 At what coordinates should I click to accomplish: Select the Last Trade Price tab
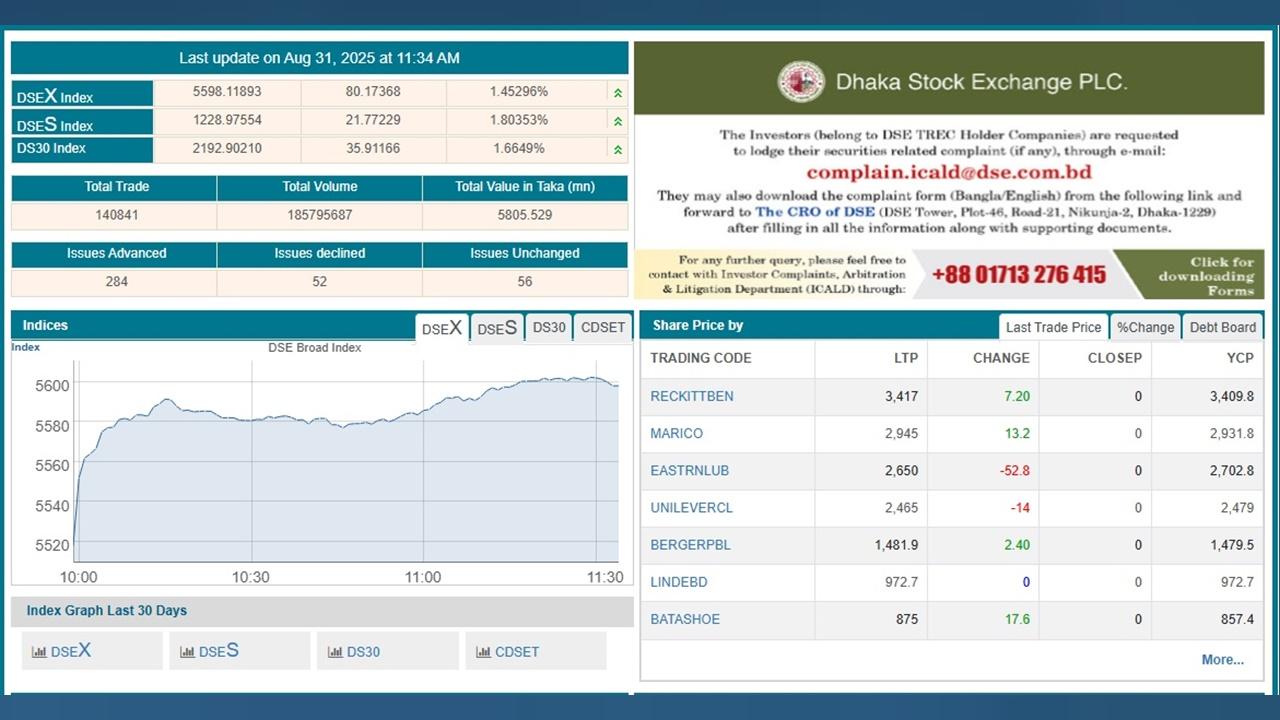click(1053, 327)
